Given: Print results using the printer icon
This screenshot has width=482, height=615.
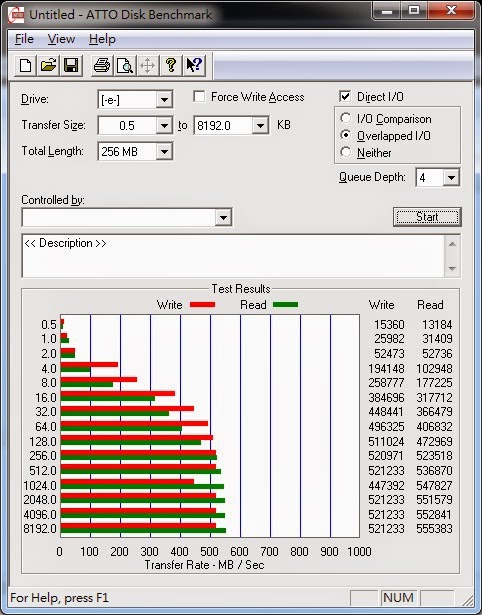Looking at the screenshot, I should (x=102, y=65).
